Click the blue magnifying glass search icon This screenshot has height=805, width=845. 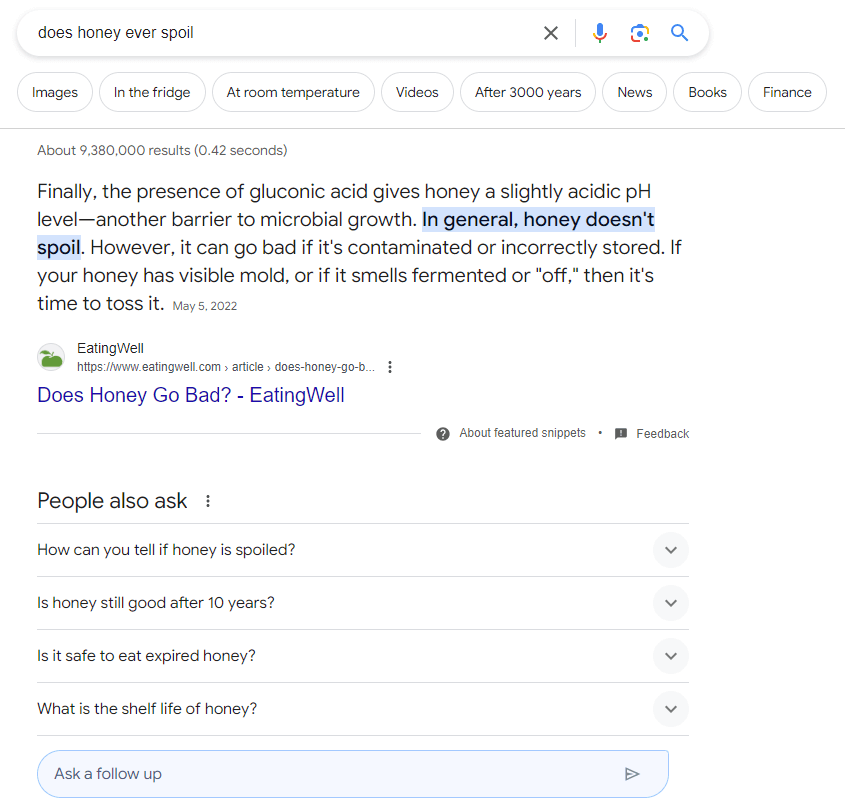[680, 33]
